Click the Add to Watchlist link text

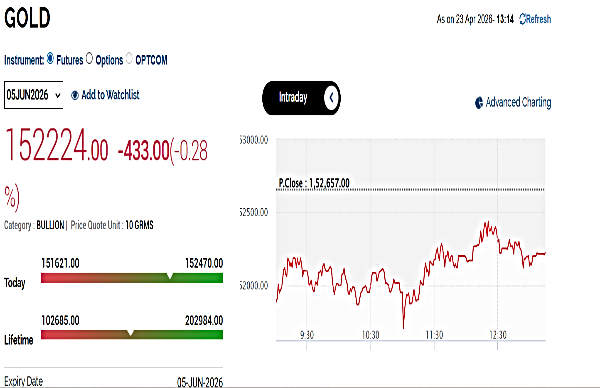click(110, 95)
